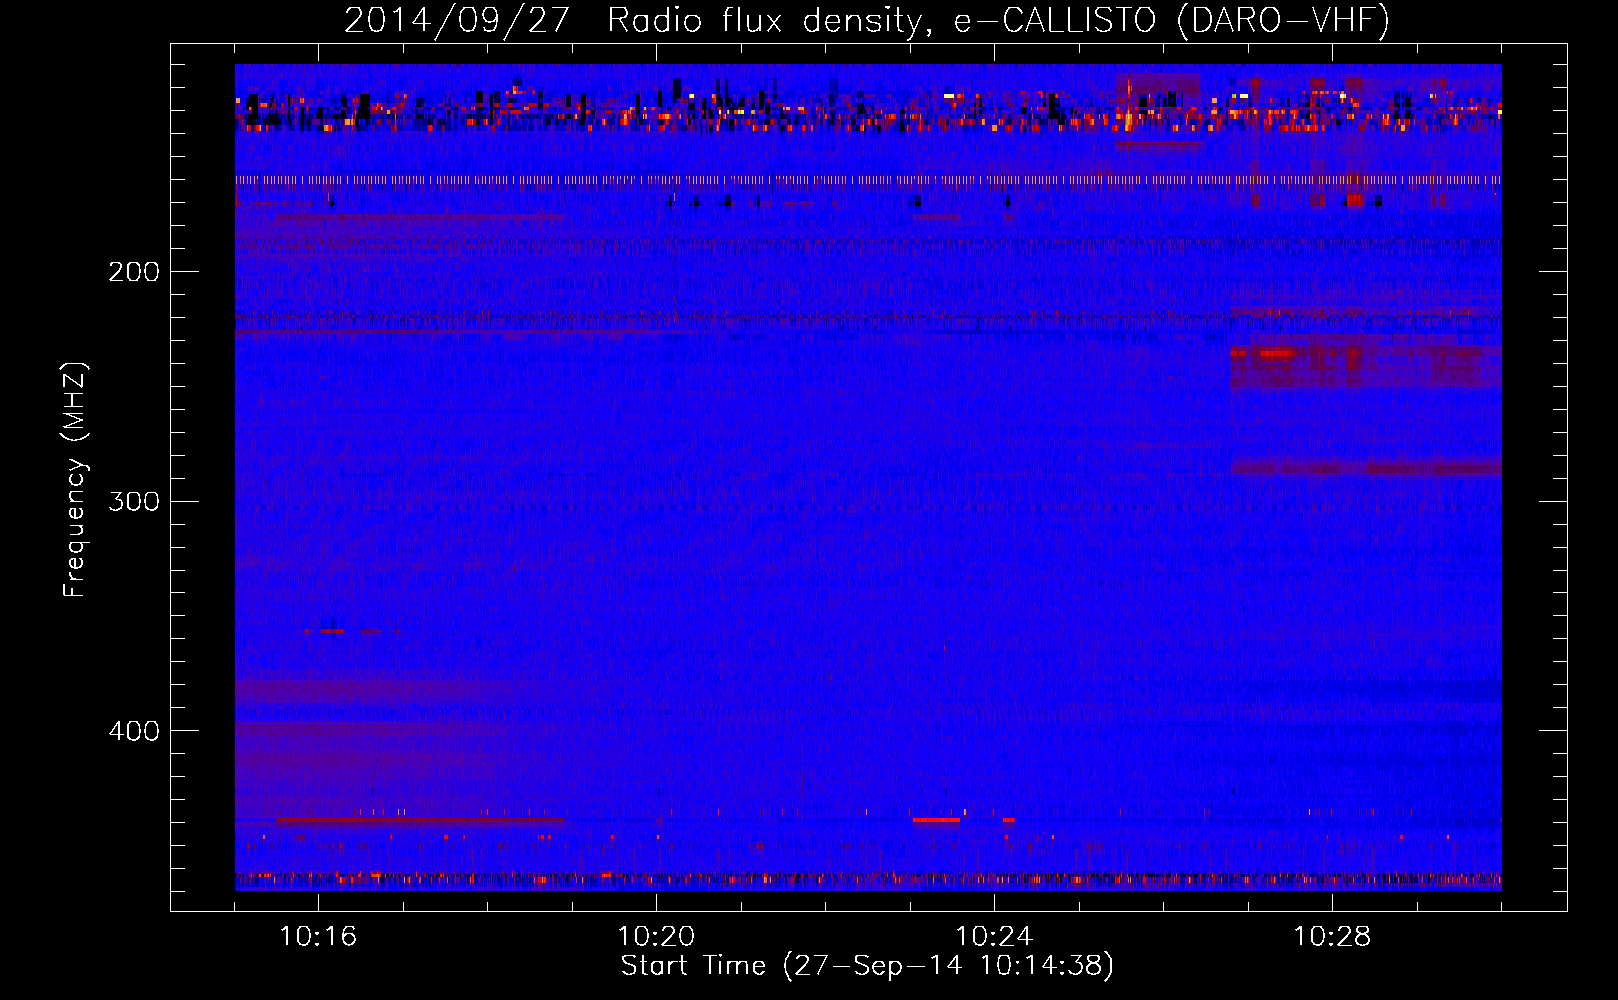This screenshot has width=1618, height=1000.
Task: Click the "Frequency (MHZ)" axis label
Action: pyautogui.click(x=75, y=479)
